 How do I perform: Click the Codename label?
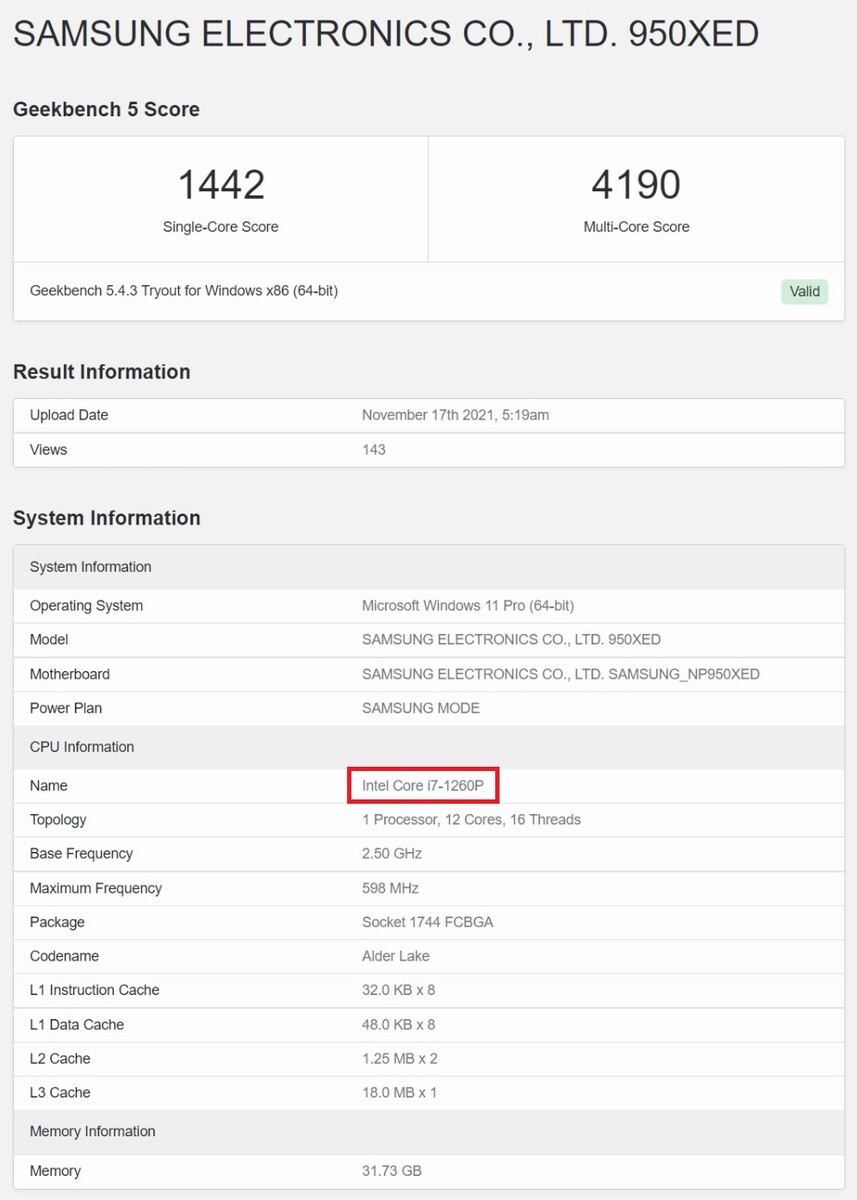tap(64, 956)
